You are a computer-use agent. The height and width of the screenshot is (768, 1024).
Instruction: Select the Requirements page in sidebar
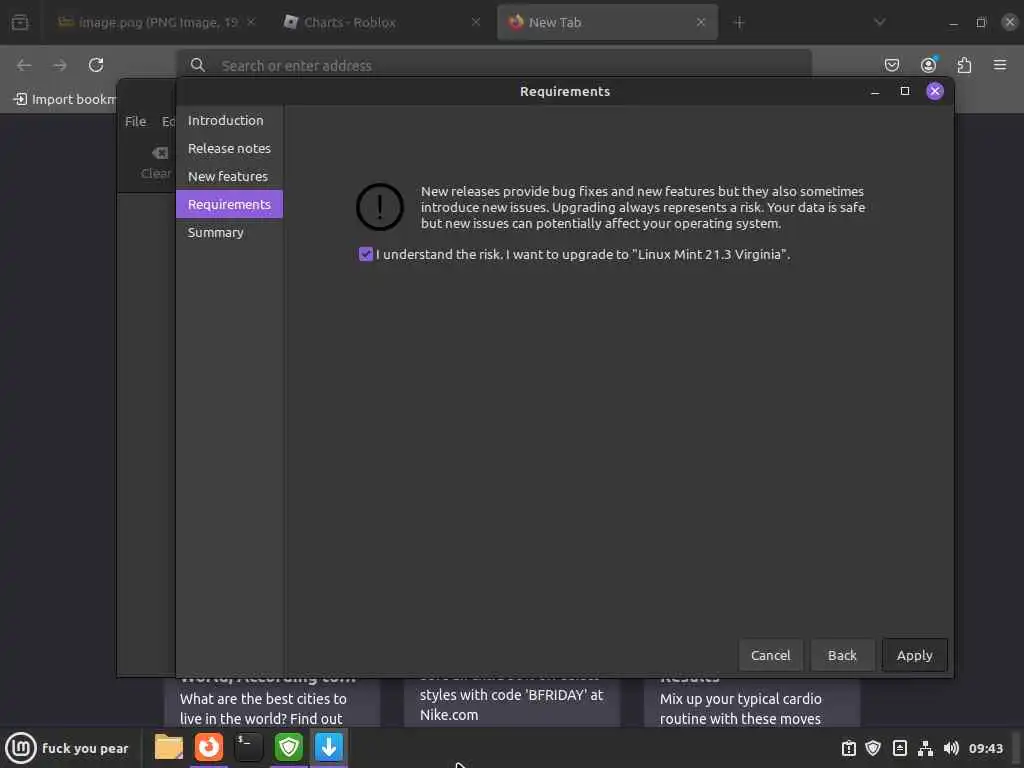(x=229, y=204)
